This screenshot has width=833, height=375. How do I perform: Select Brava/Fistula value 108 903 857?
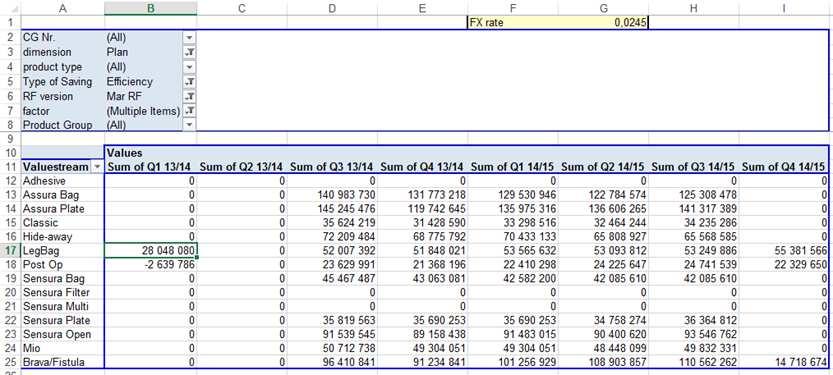[604, 362]
